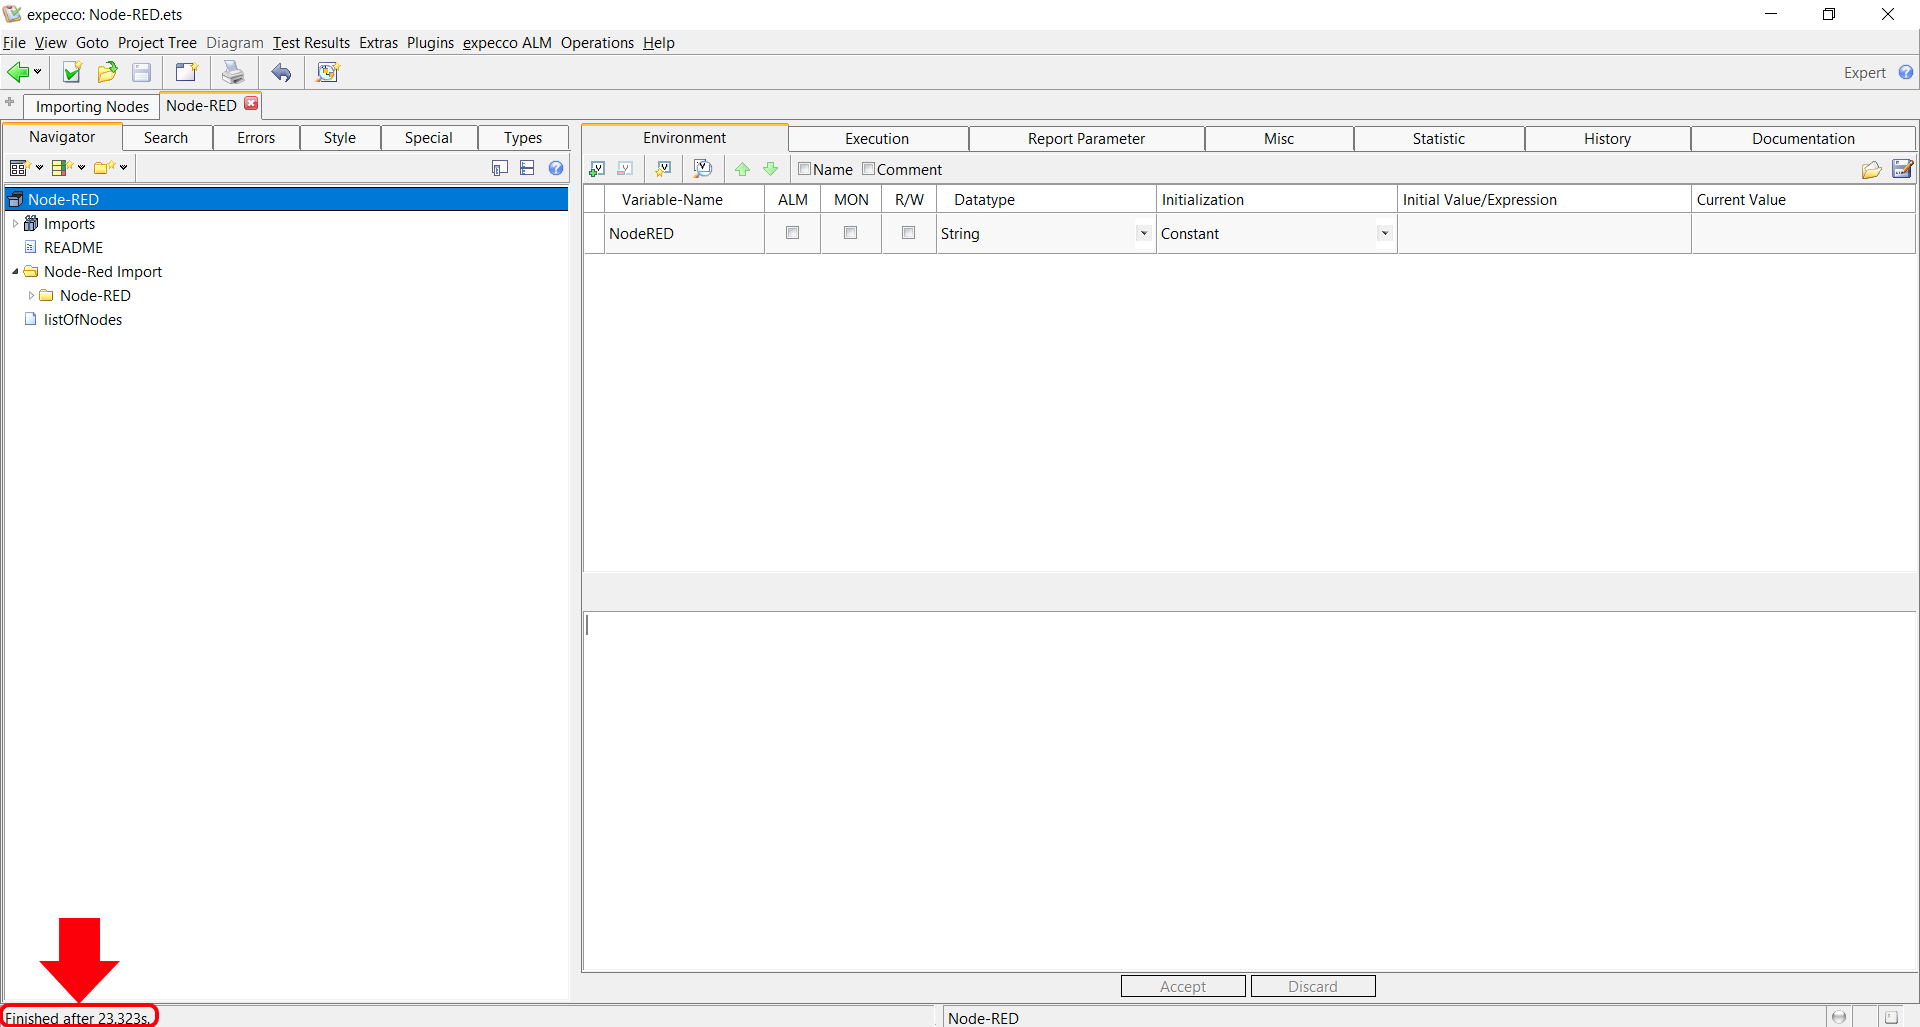Tick the ALM checkbox for NodeRED

[x=792, y=233]
